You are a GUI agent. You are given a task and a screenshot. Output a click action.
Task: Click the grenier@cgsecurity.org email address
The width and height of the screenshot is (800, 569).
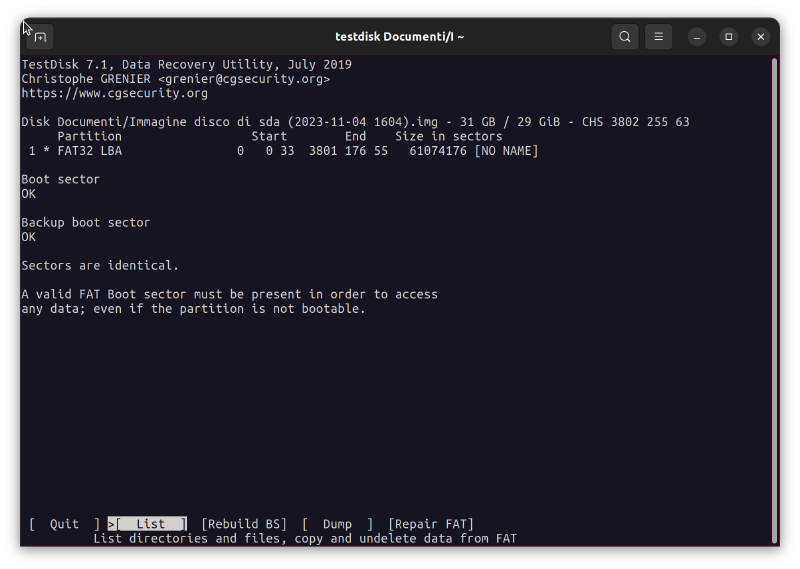tap(243, 79)
